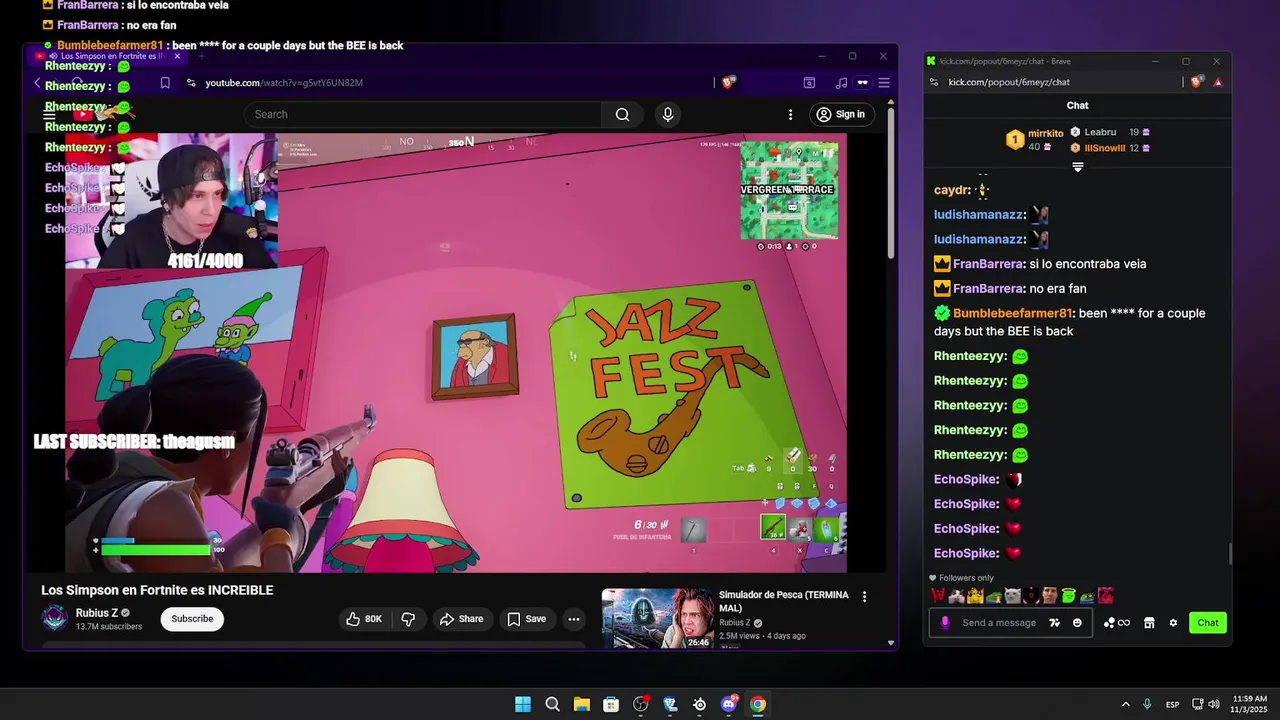Open Brave main menu in YouTube window
The image size is (1280, 720).
click(x=884, y=83)
